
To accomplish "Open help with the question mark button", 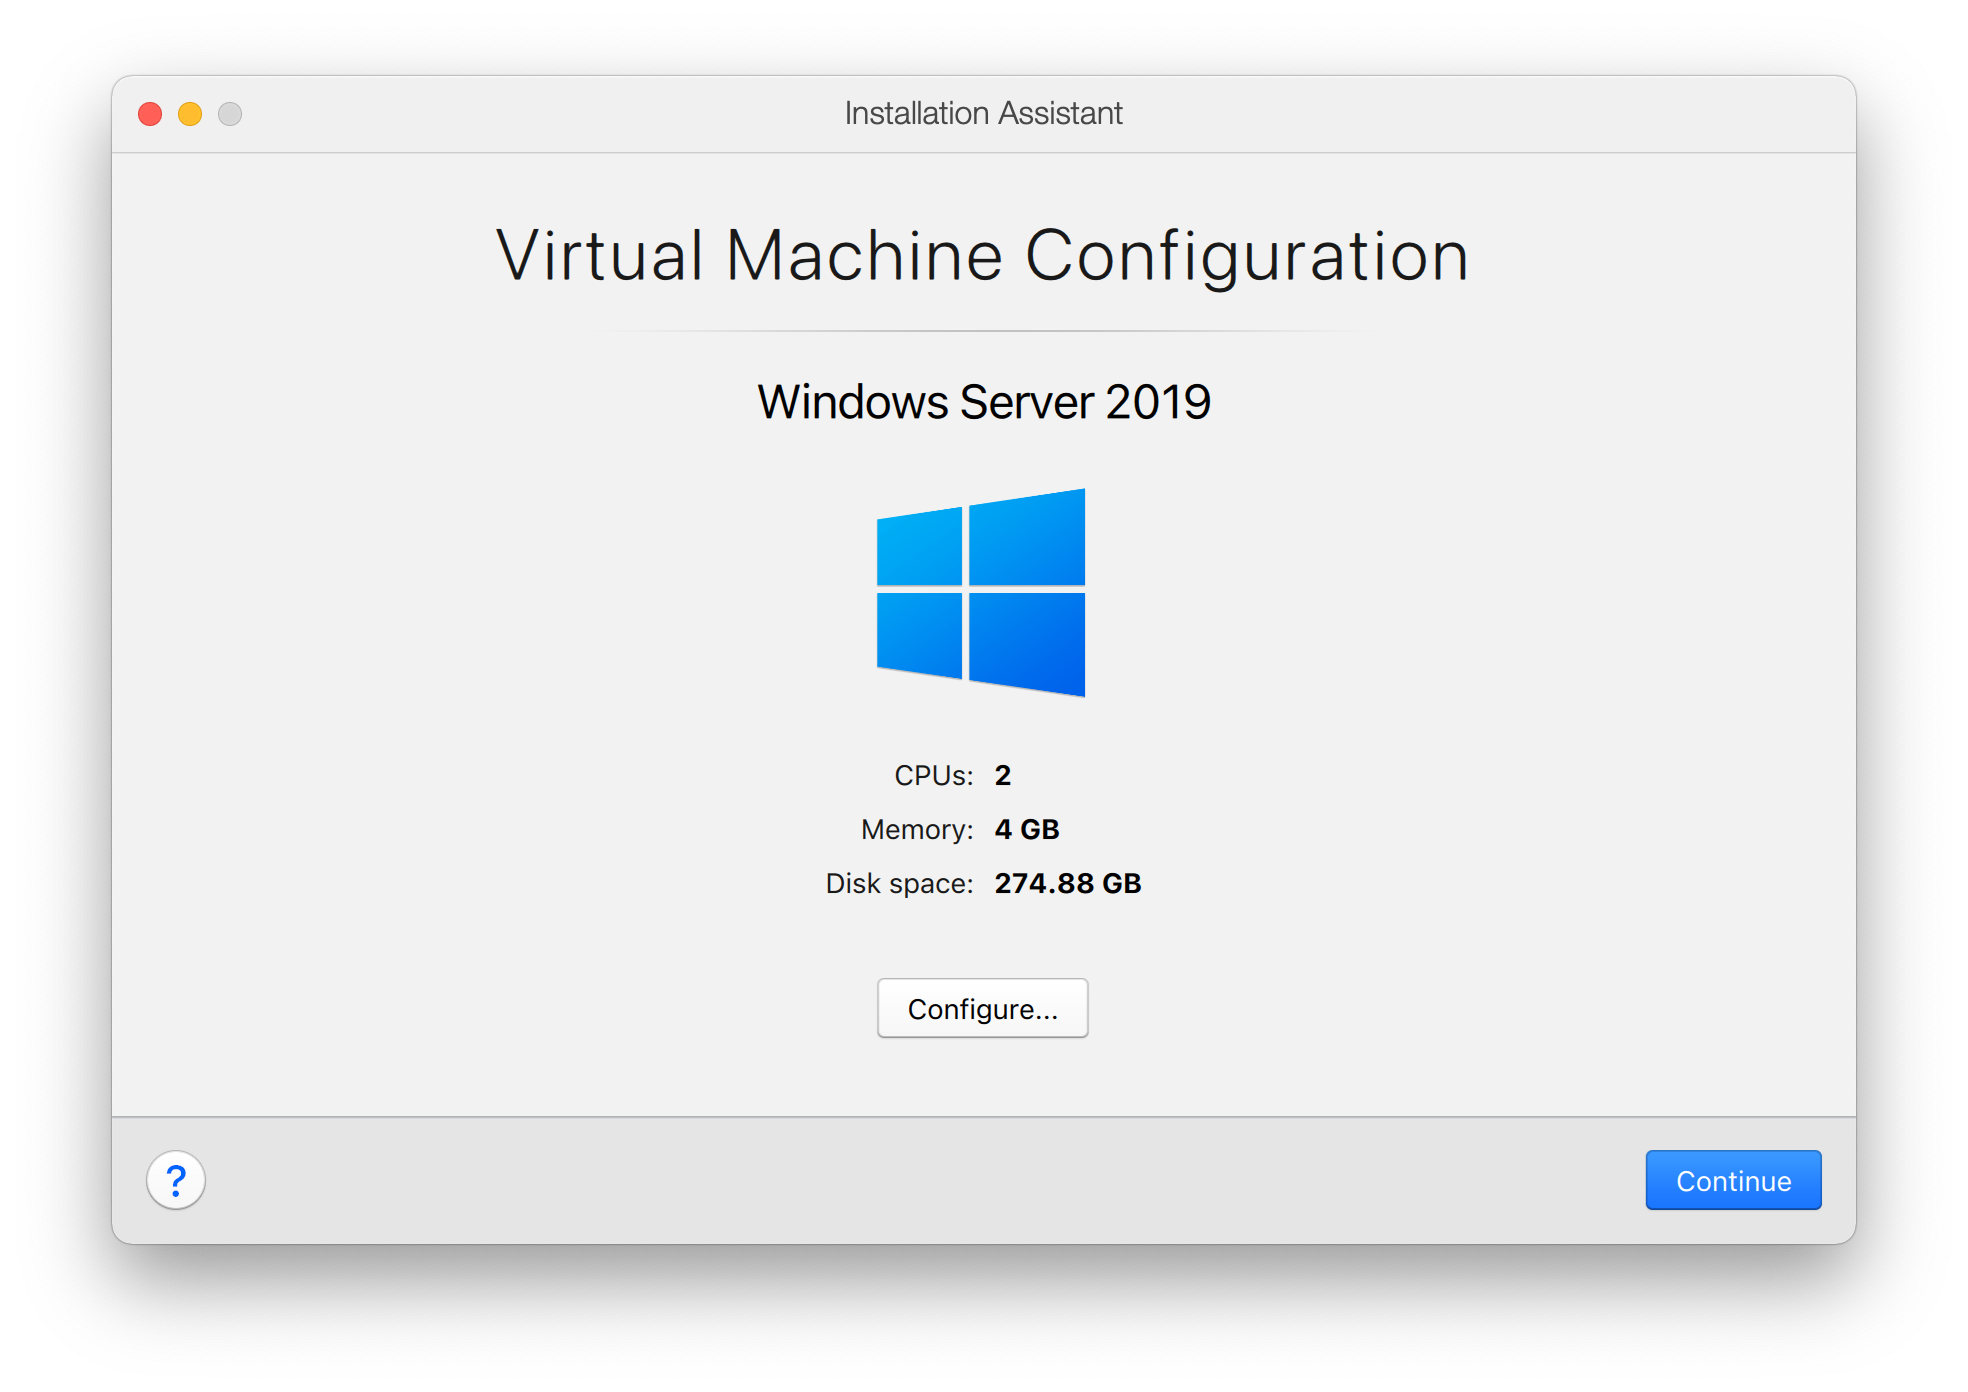I will tap(176, 1181).
